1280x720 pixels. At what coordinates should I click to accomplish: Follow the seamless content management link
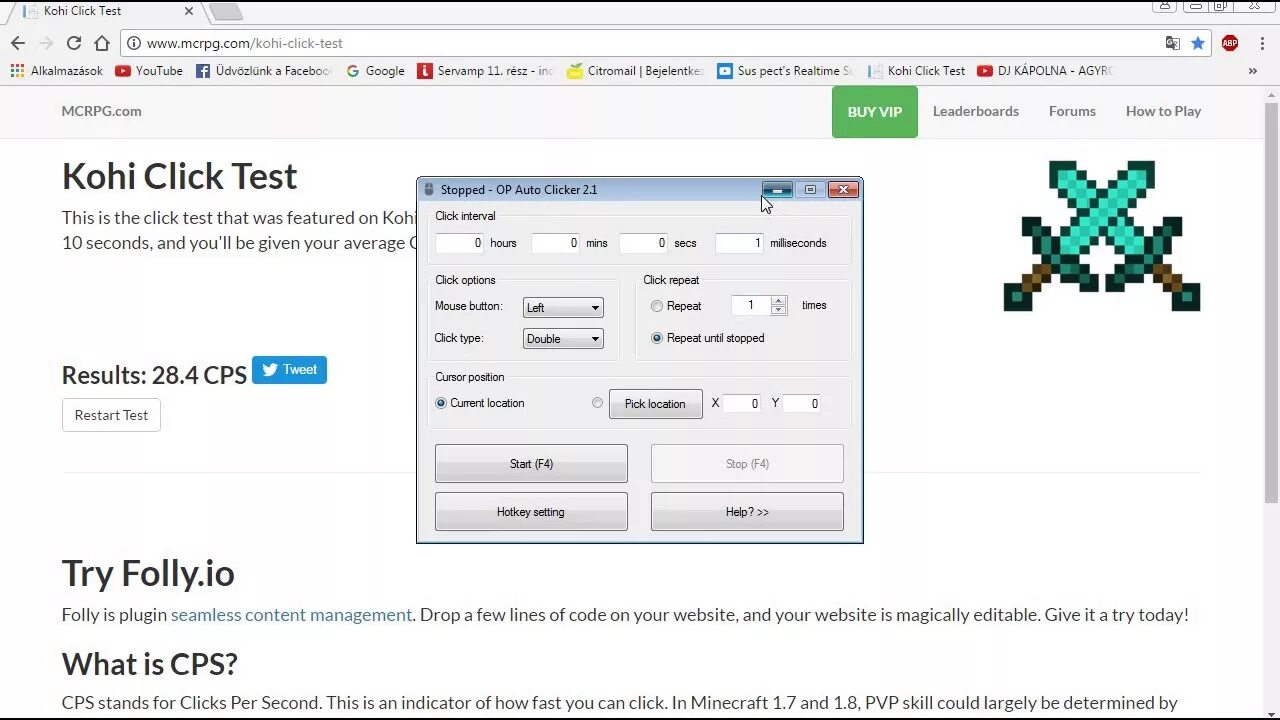coord(291,615)
